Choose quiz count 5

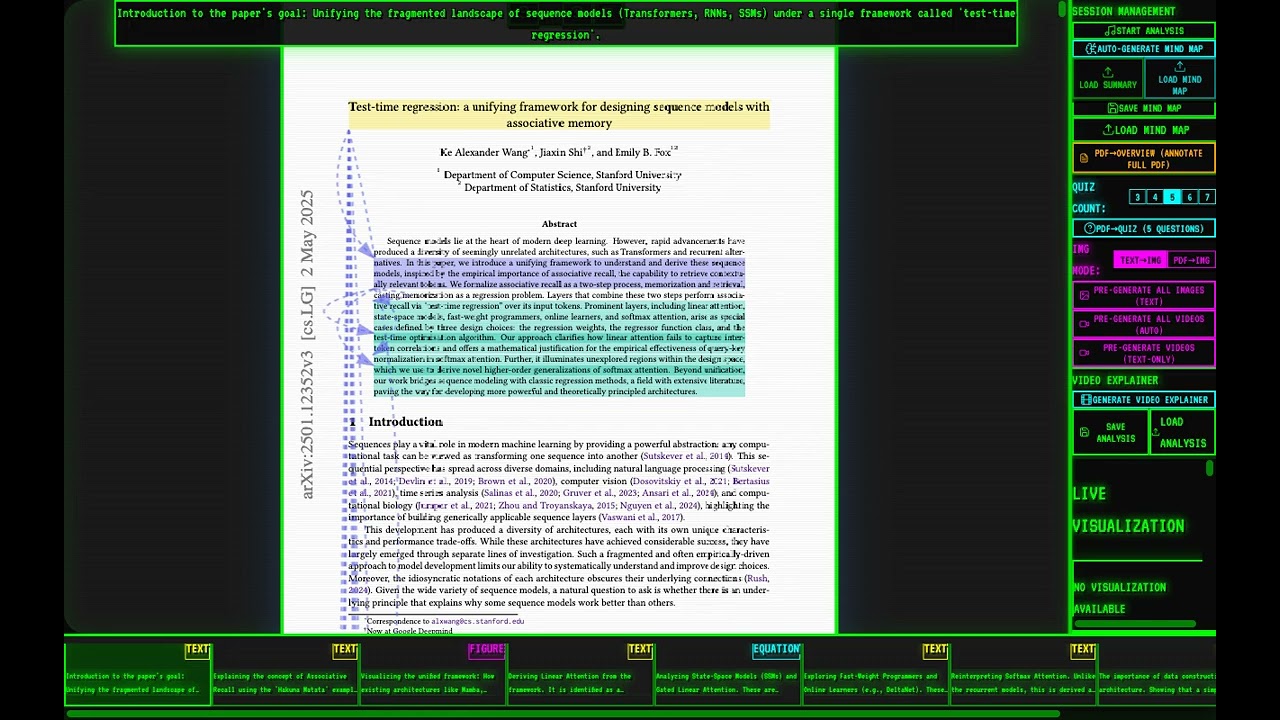click(1172, 197)
